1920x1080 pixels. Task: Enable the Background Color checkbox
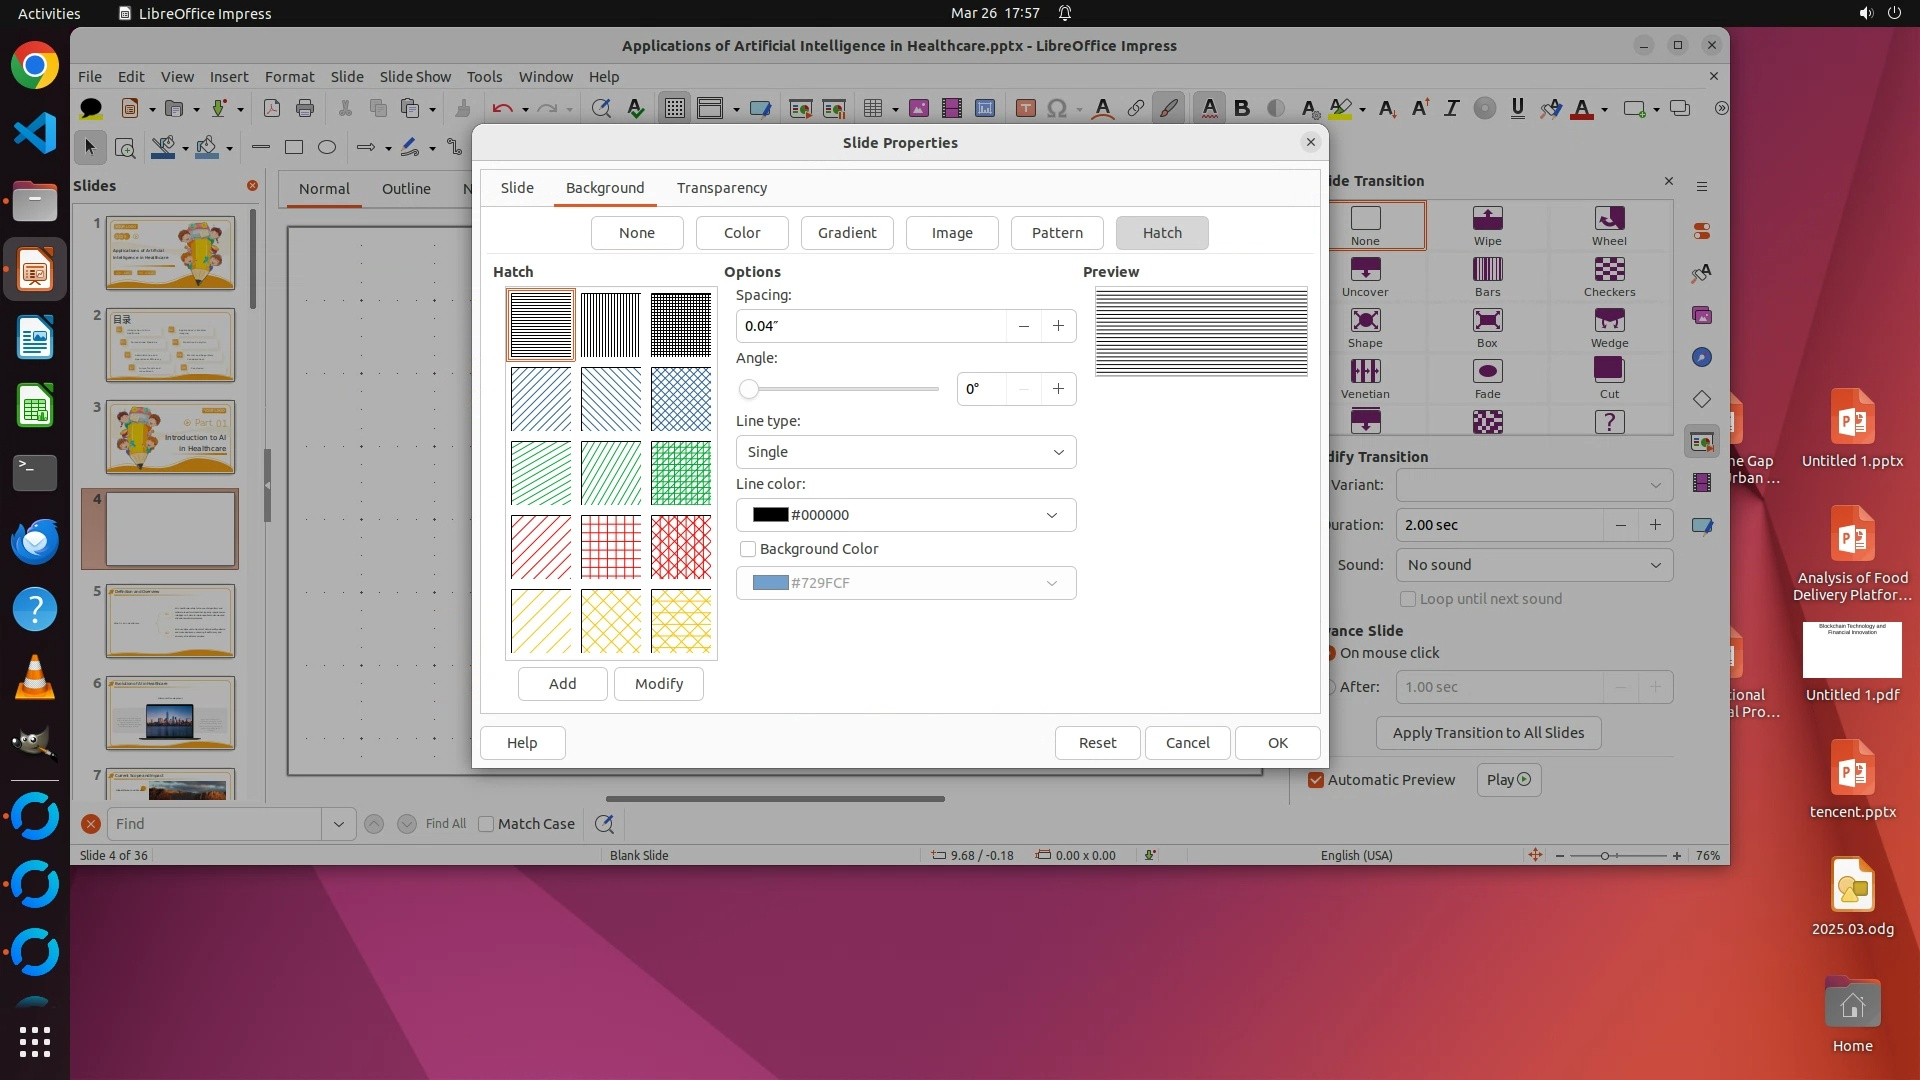tap(748, 549)
